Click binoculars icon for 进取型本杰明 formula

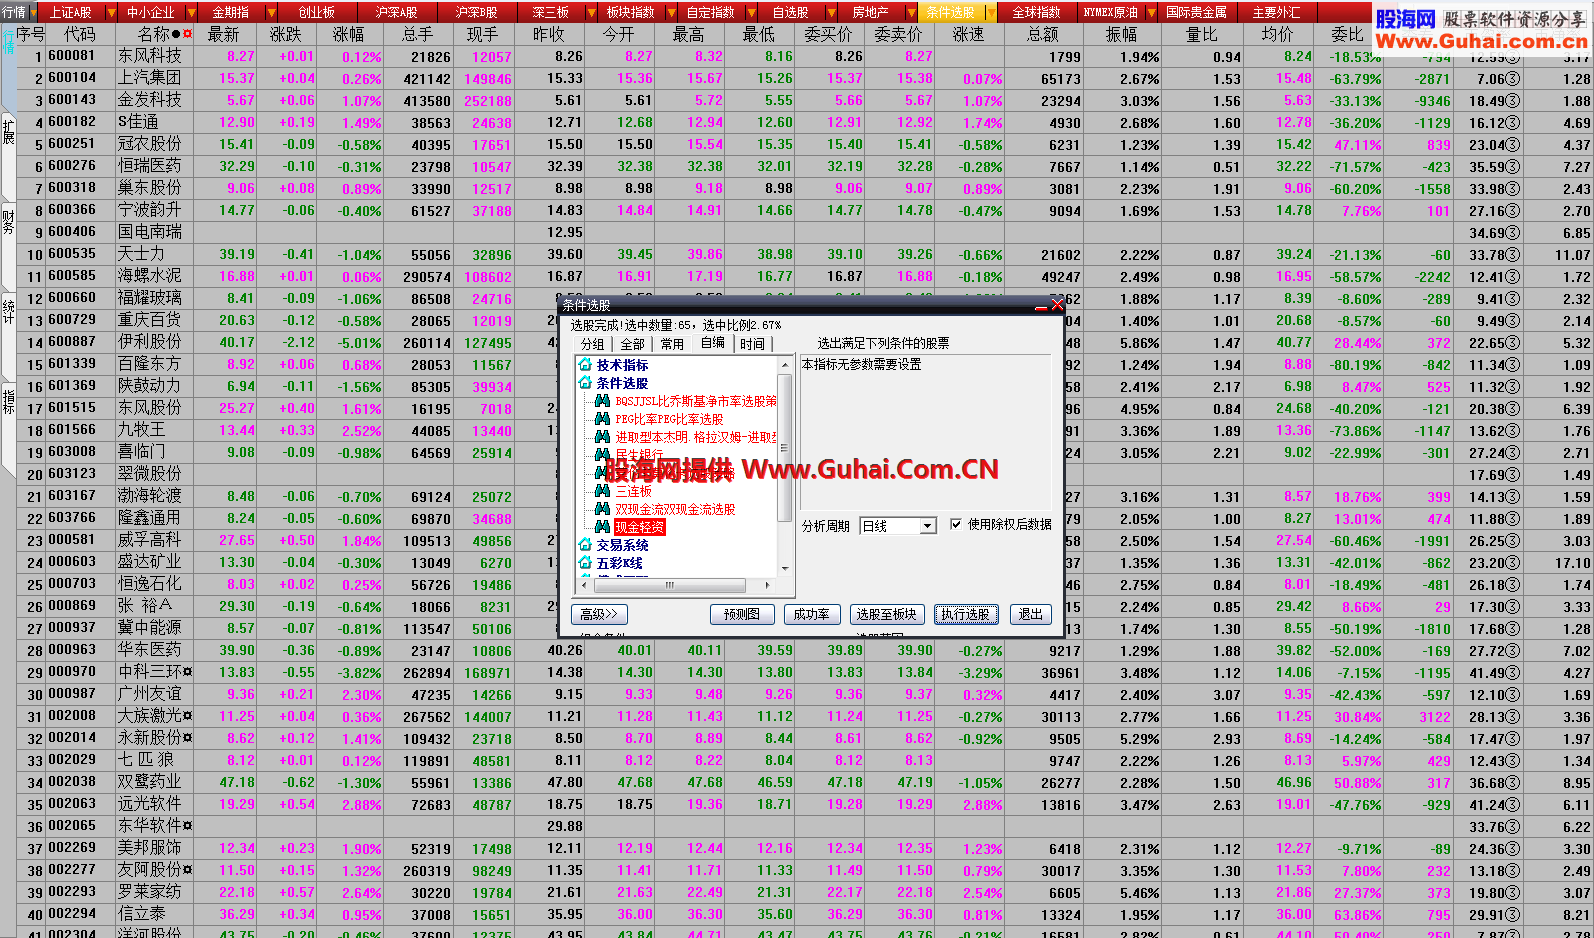(602, 437)
